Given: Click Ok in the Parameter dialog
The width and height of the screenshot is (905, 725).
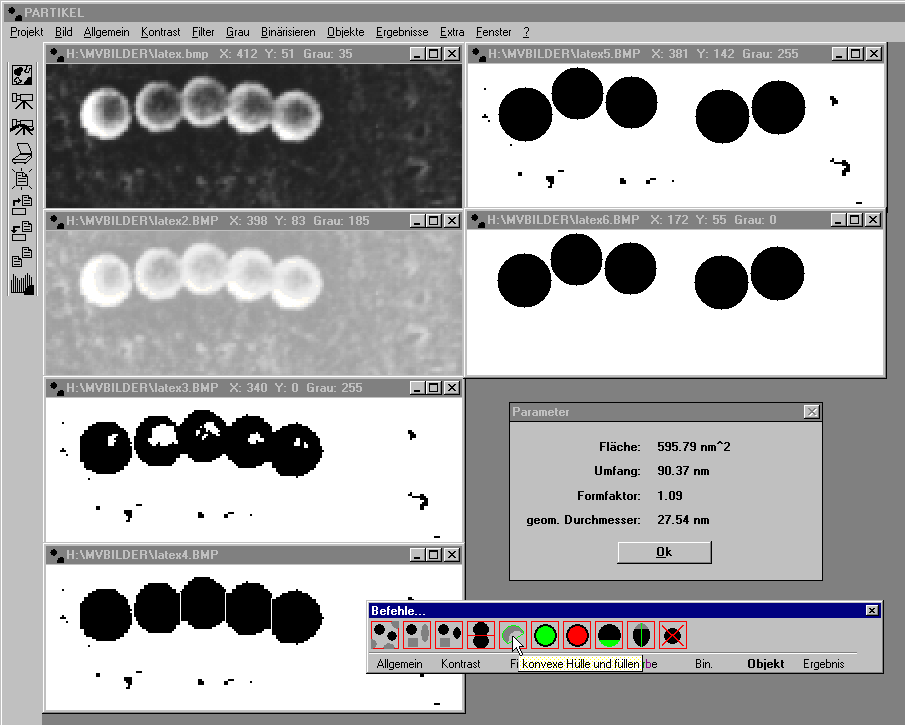Looking at the screenshot, I should click(664, 552).
